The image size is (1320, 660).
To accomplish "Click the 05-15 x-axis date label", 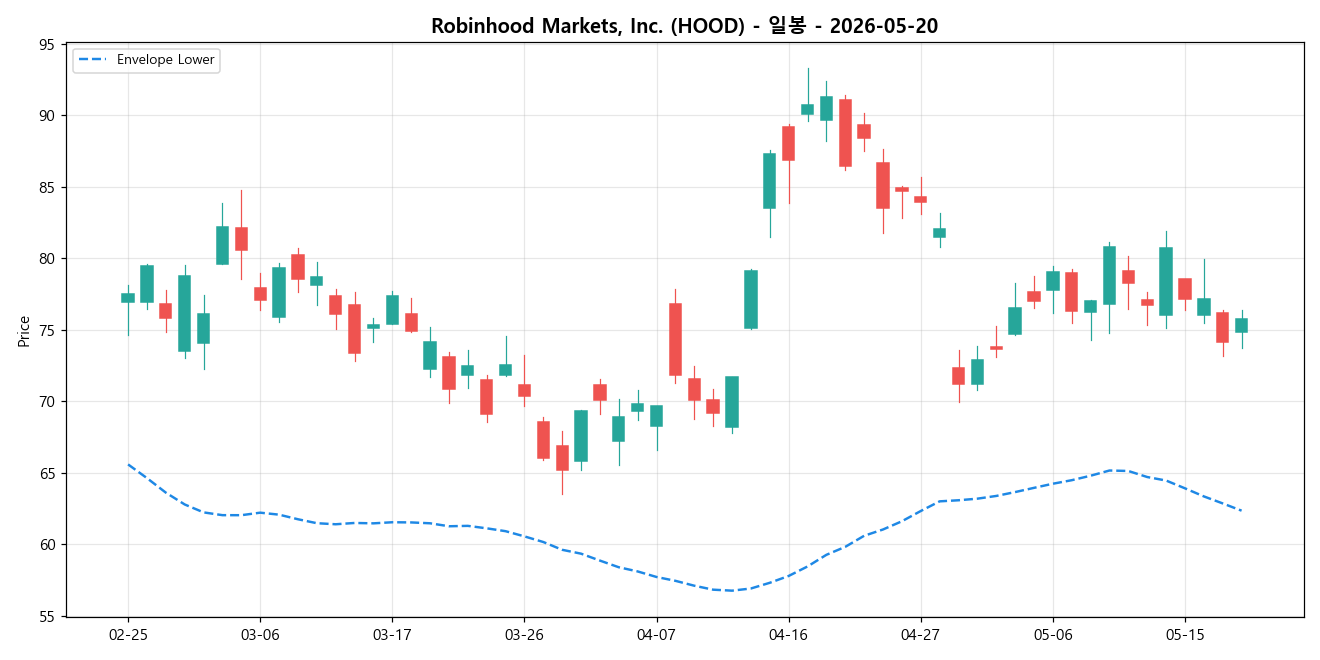I will 1184,635.
